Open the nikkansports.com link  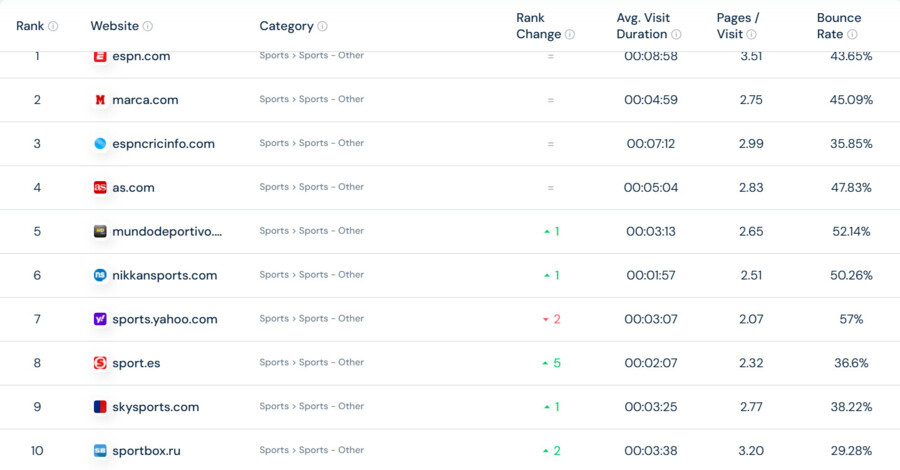[165, 275]
